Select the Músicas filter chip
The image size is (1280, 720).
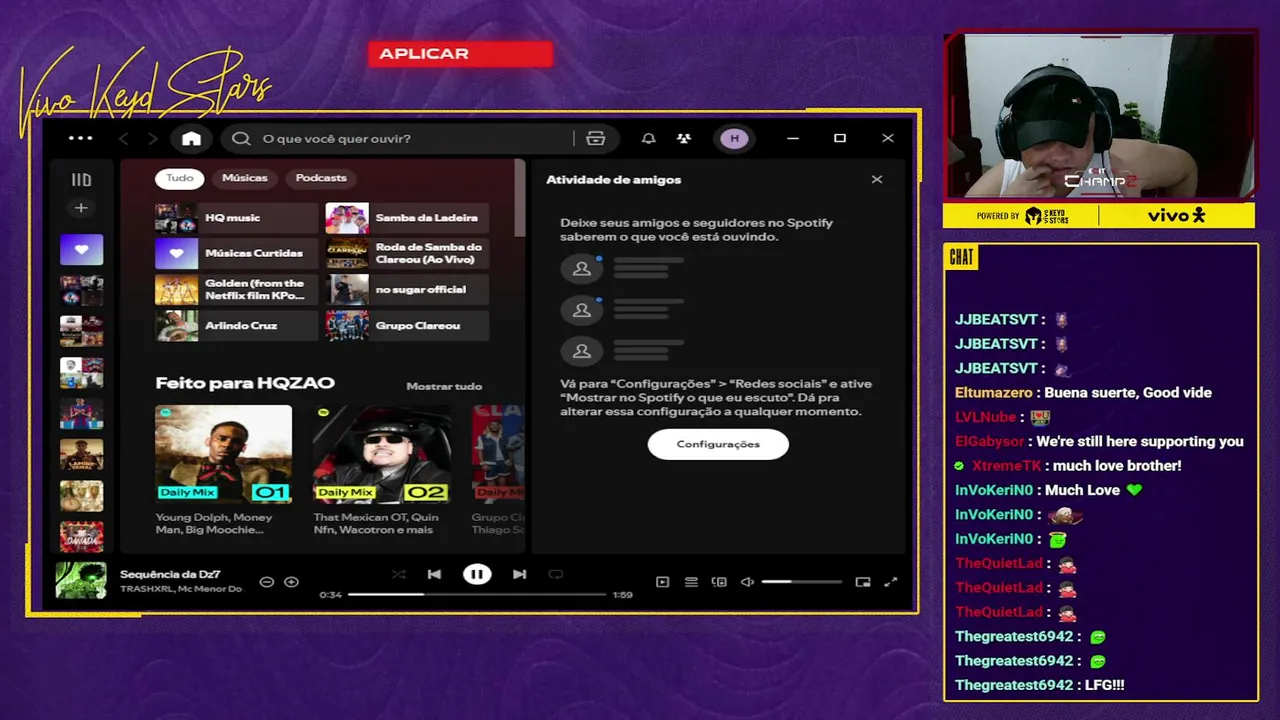245,178
